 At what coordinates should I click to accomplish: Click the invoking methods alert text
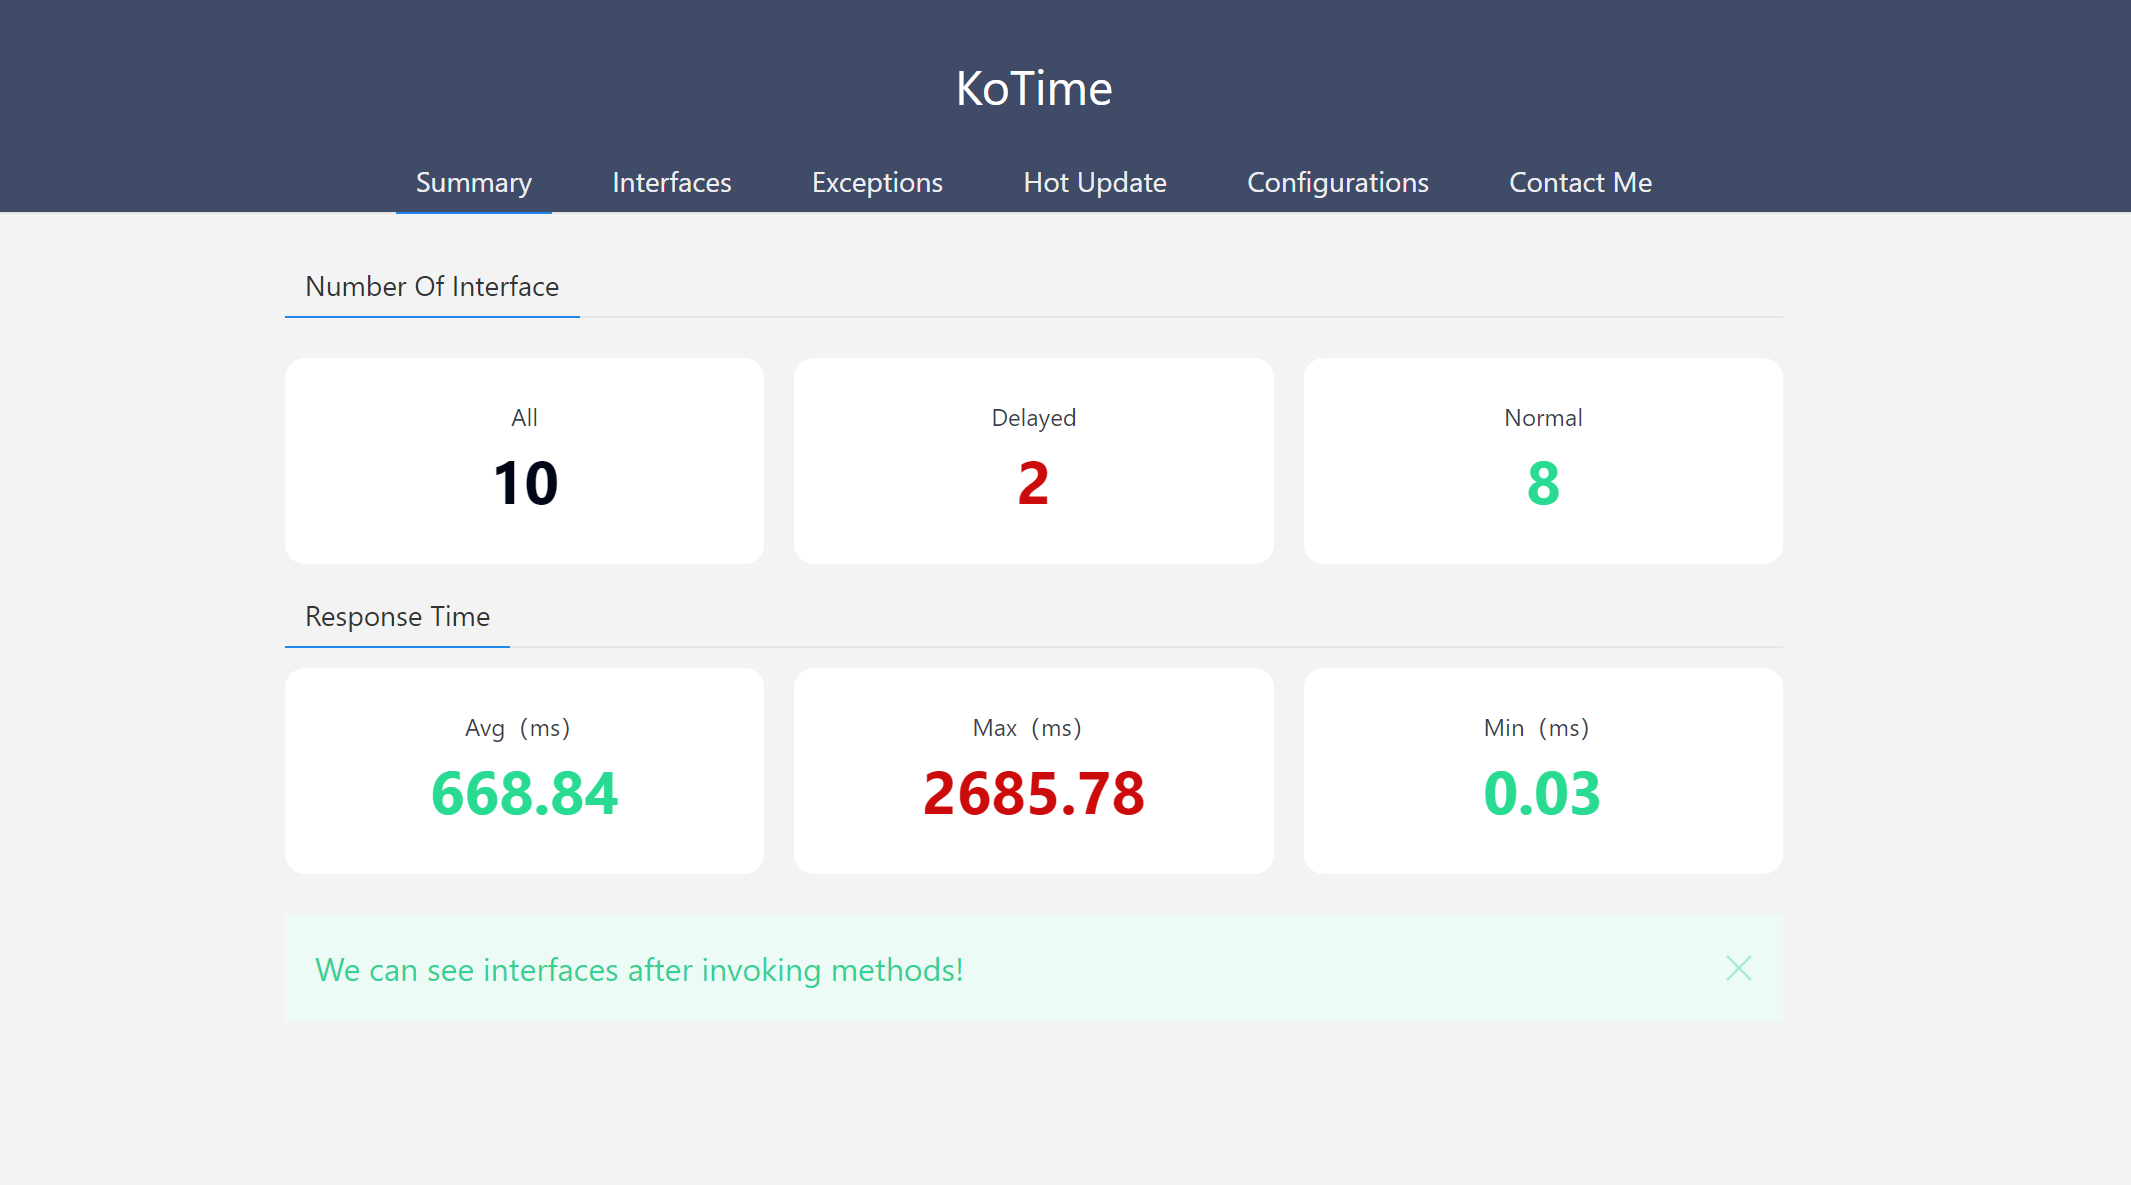tap(639, 970)
